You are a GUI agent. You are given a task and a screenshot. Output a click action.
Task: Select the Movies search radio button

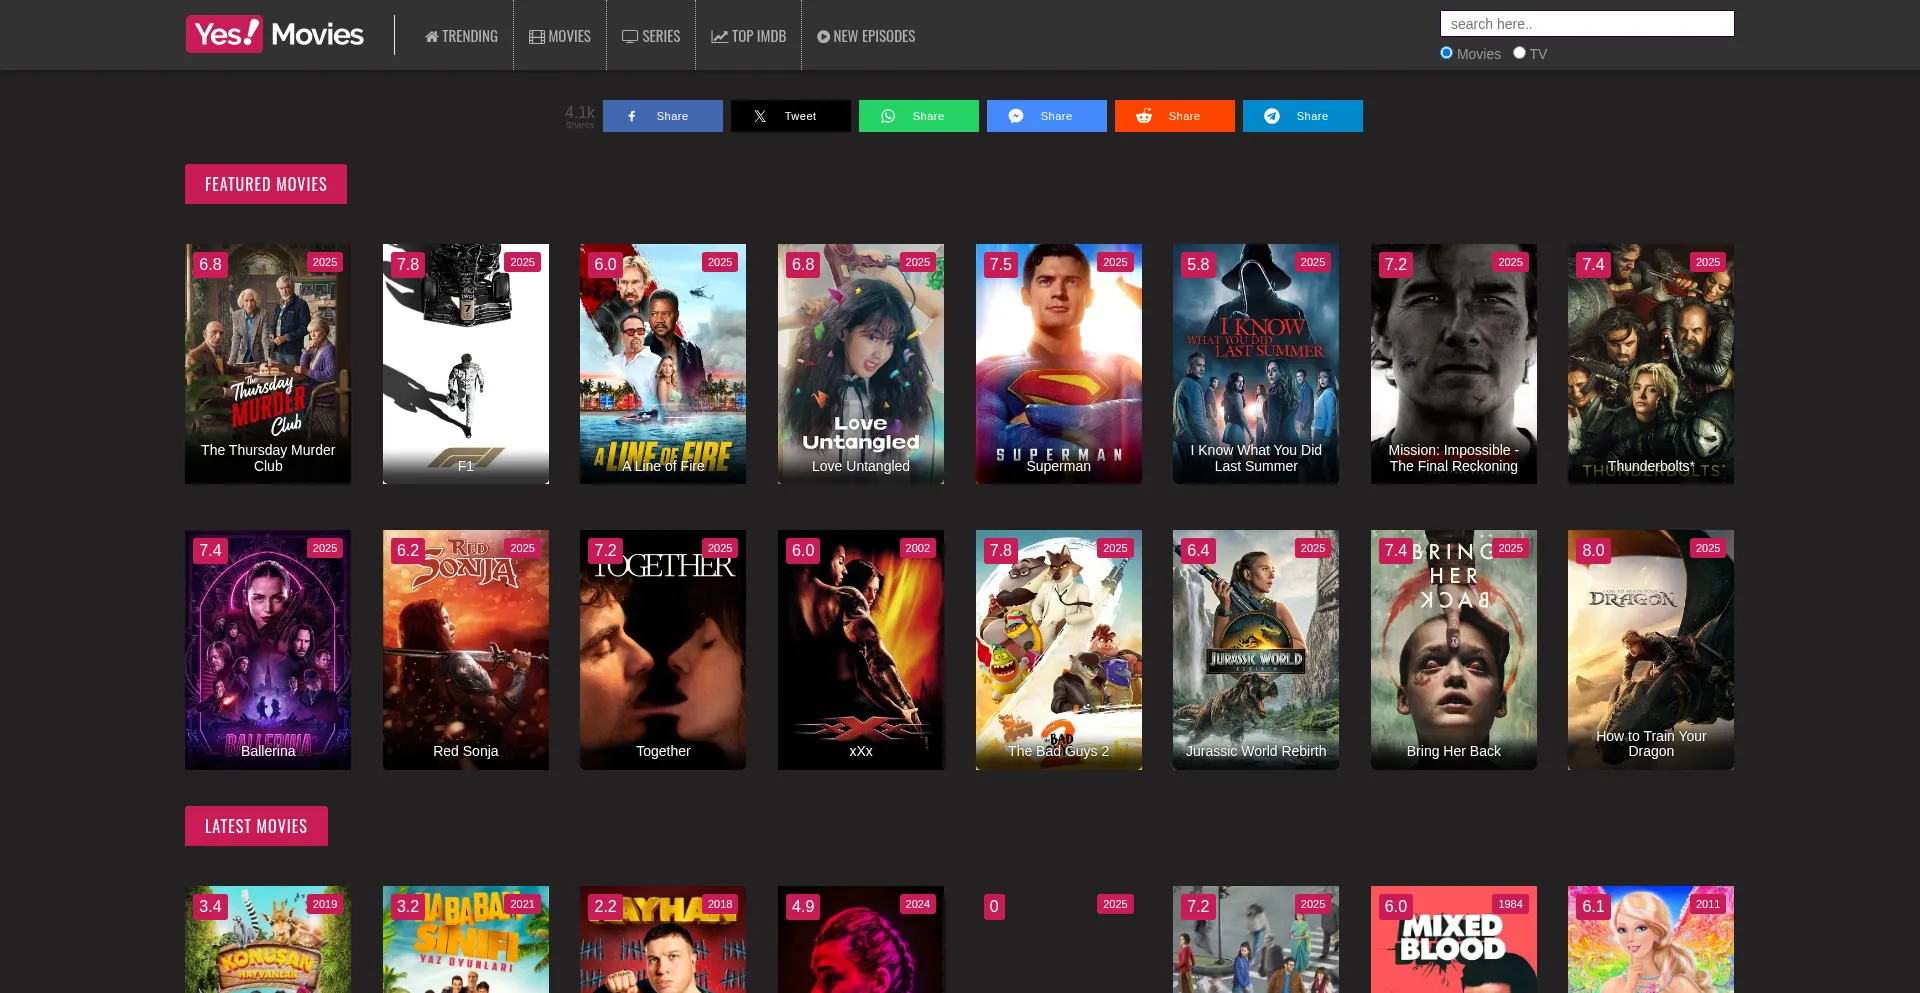[x=1446, y=53]
